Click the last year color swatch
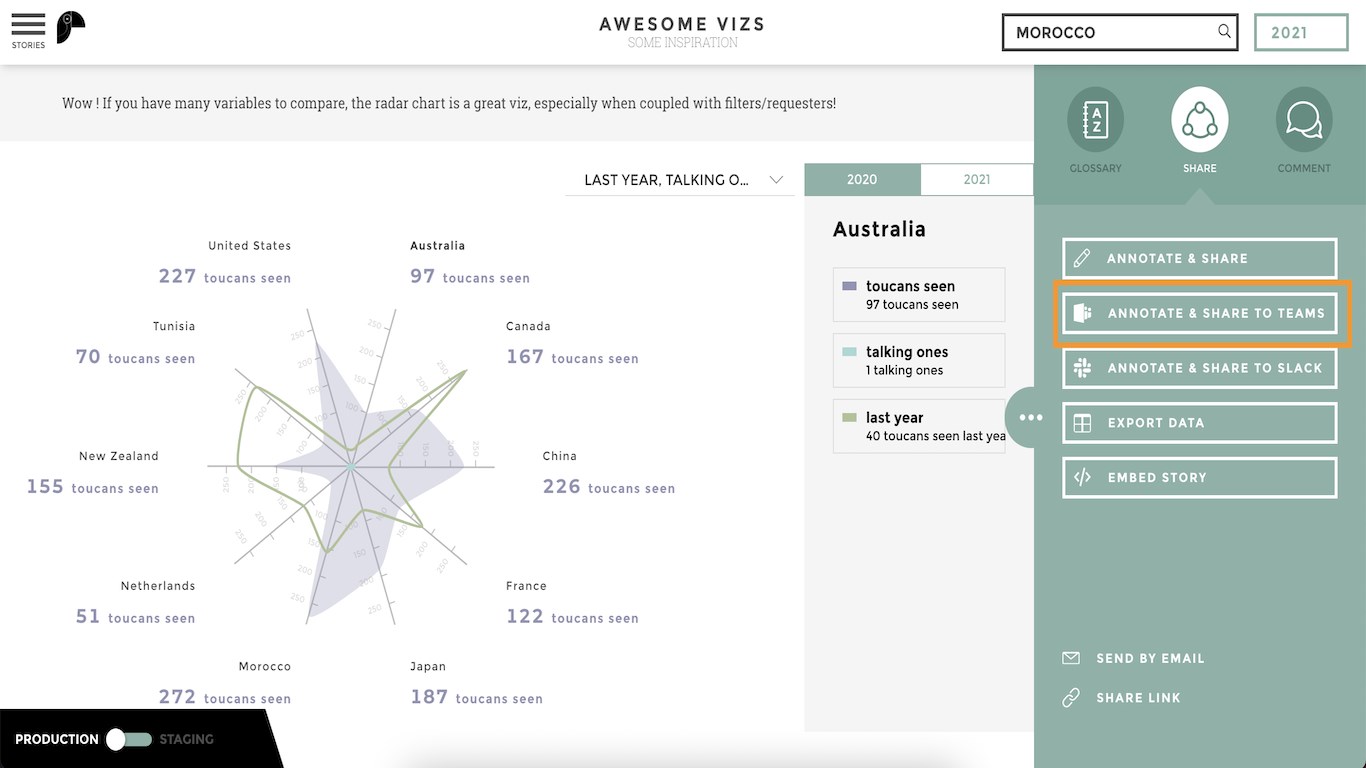This screenshot has width=1366, height=768. [850, 418]
